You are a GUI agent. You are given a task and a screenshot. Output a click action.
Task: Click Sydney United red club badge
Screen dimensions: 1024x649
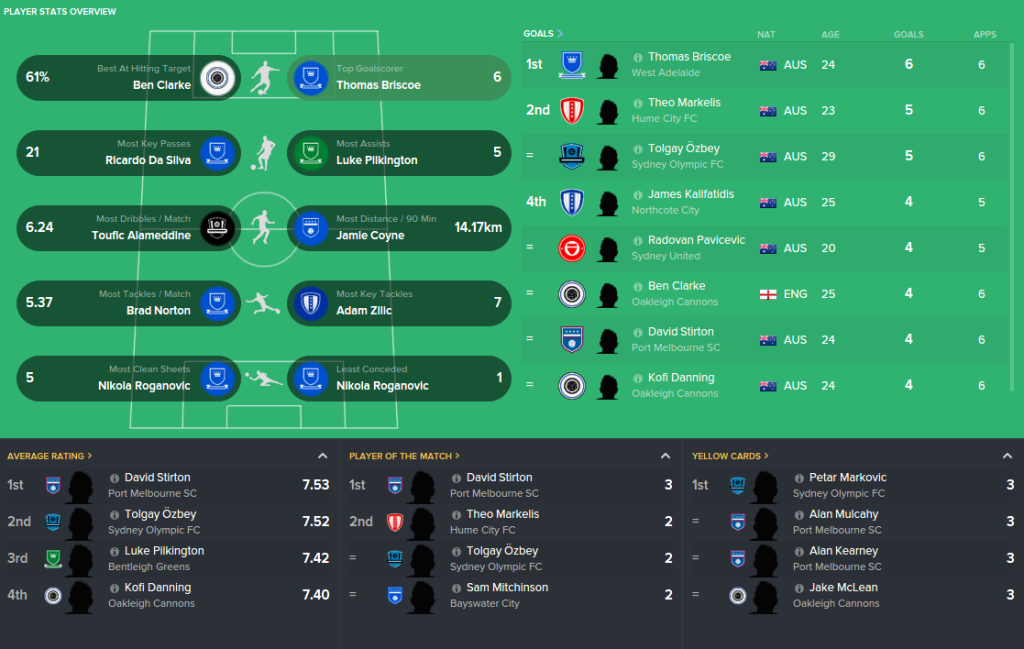571,248
